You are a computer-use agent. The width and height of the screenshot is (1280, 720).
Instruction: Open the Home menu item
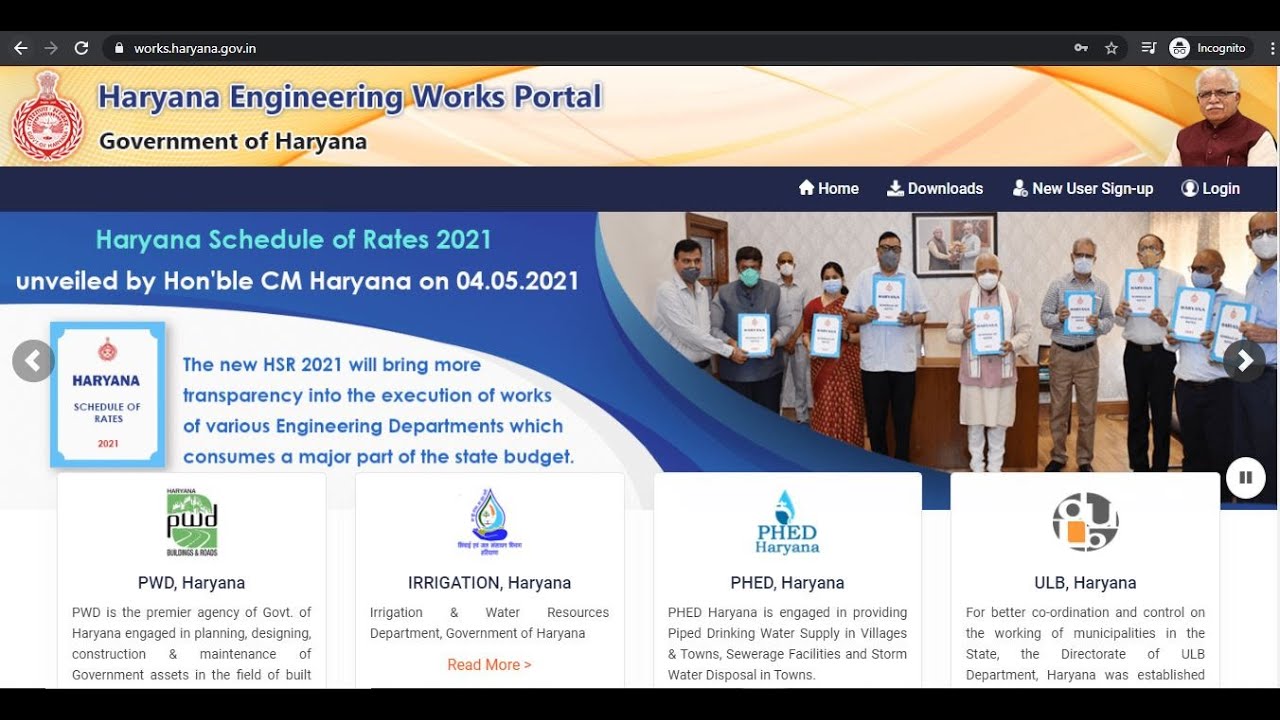click(828, 188)
